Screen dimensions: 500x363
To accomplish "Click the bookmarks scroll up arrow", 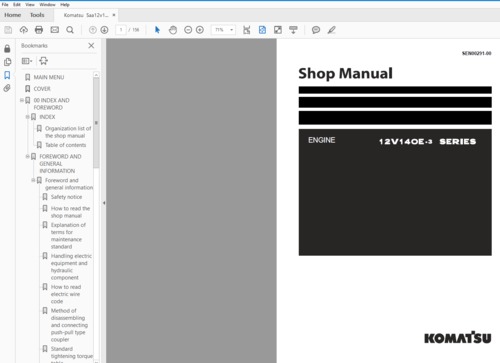I will point(96,74).
